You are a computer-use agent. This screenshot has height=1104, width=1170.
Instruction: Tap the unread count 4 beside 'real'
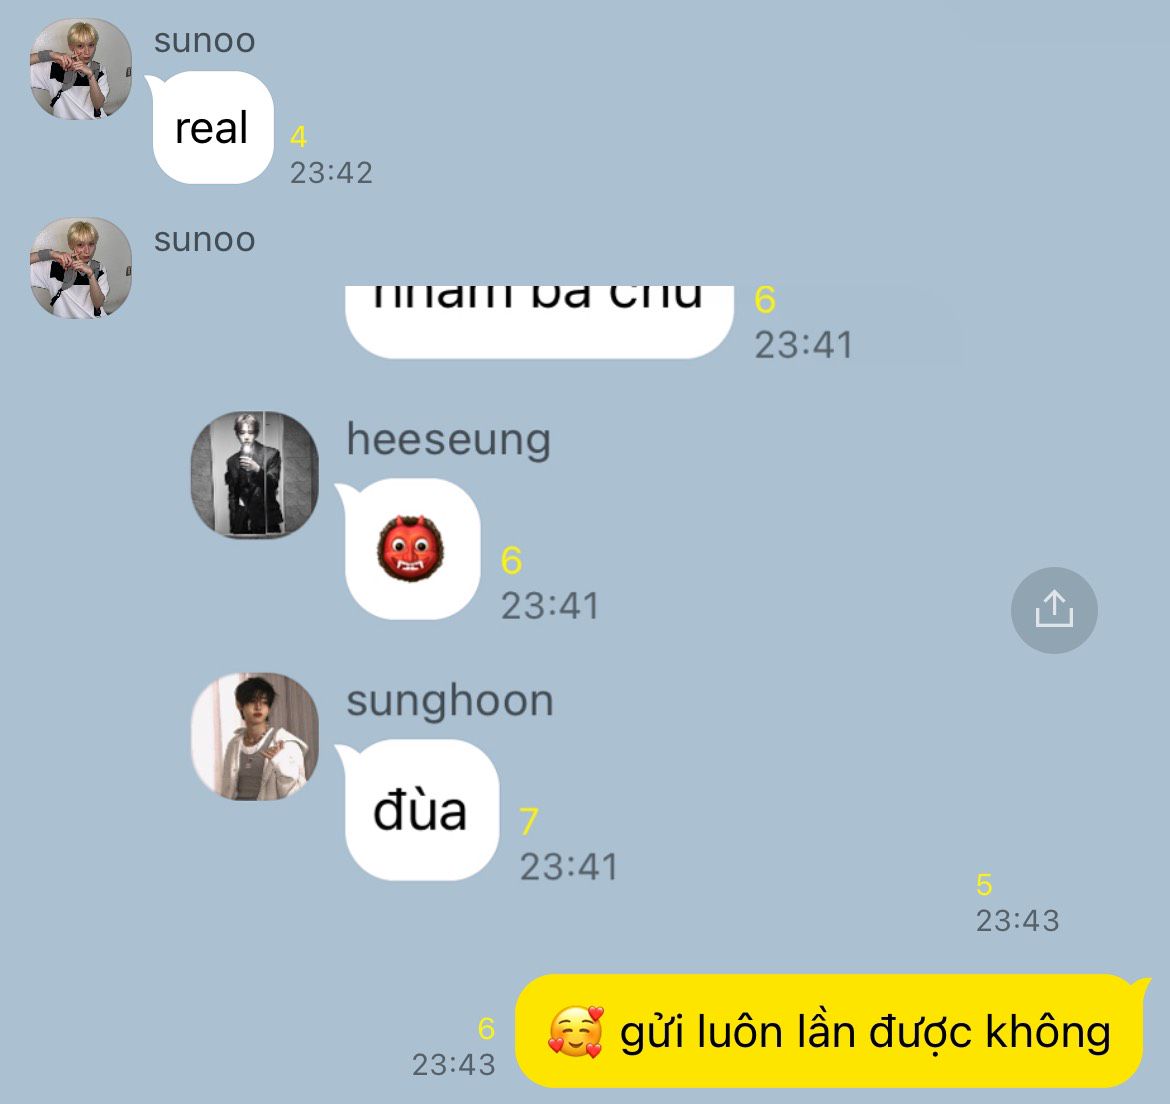298,137
